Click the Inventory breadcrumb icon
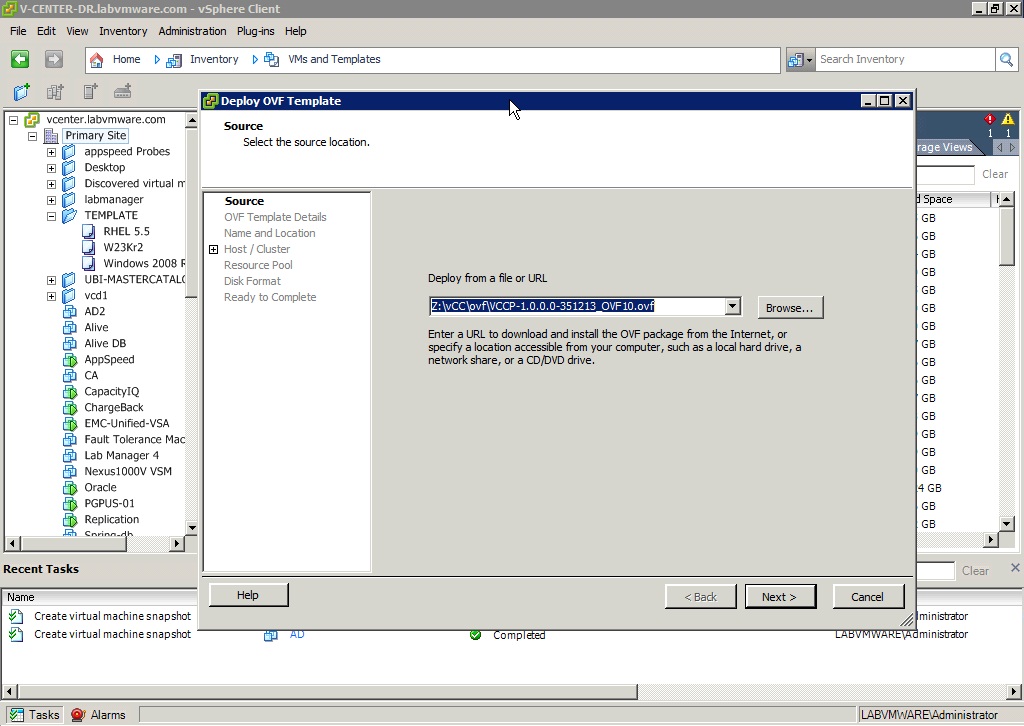The image size is (1024, 726). [x=174, y=60]
